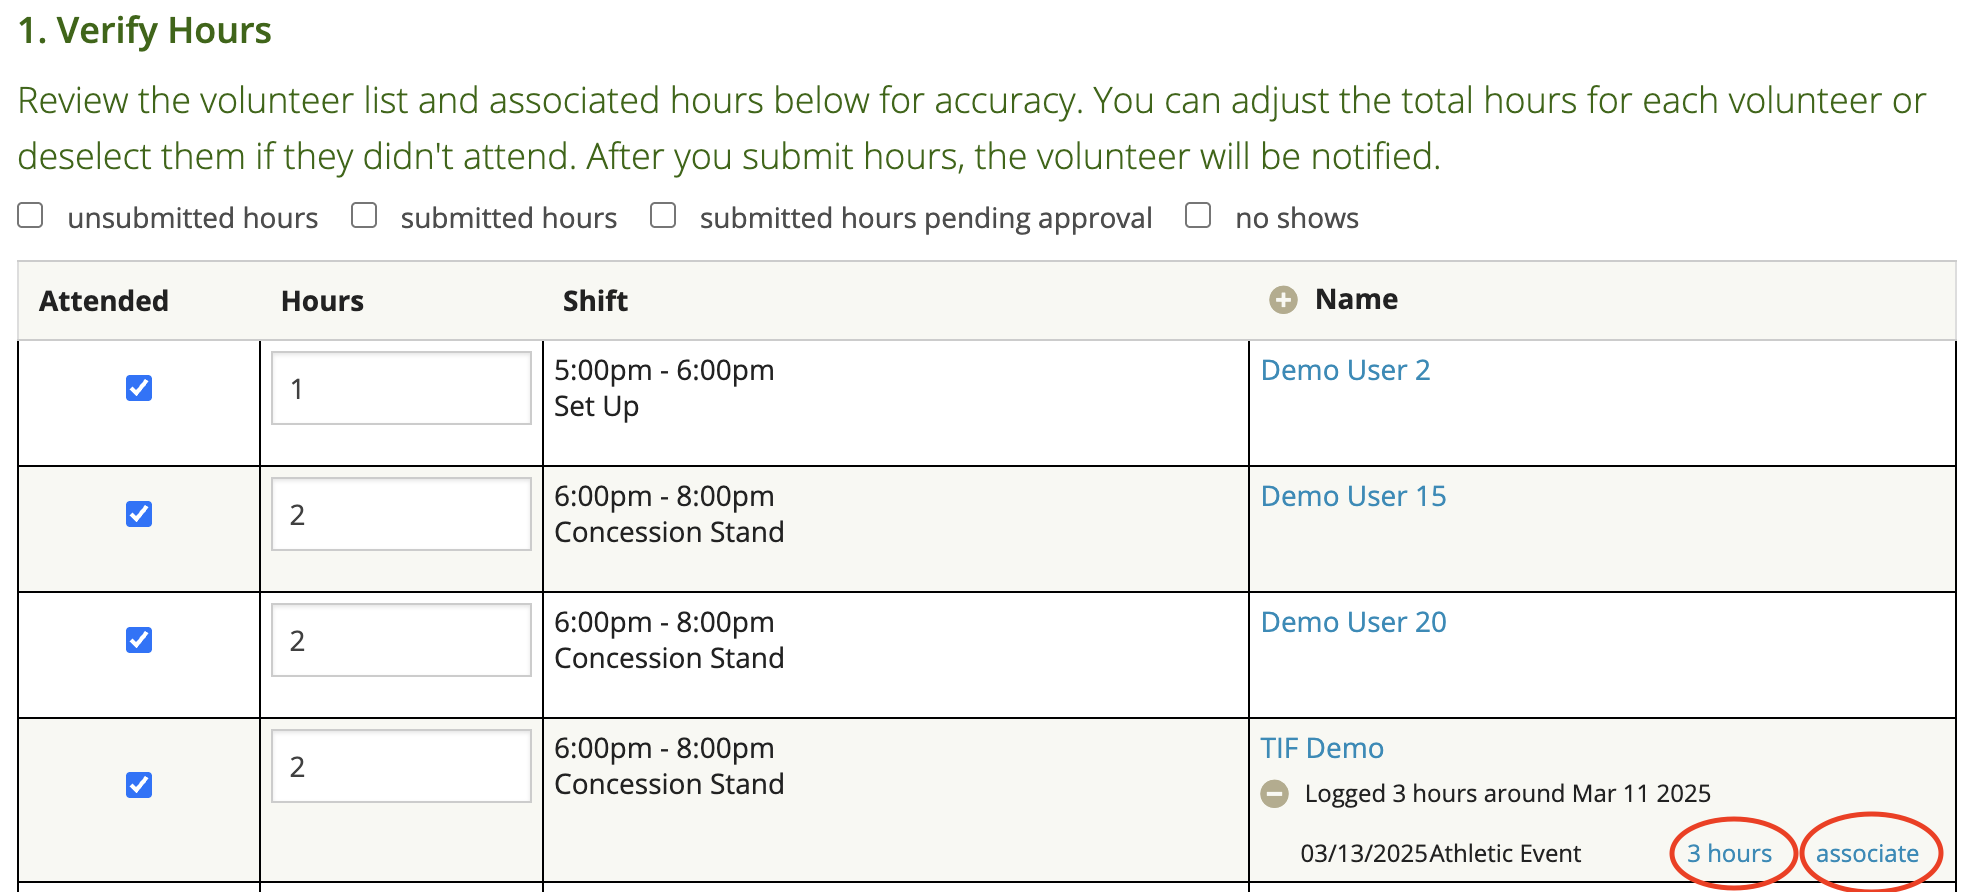Go to the Demo User 20 link
Image resolution: width=1974 pixels, height=892 pixels.
pos(1353,622)
